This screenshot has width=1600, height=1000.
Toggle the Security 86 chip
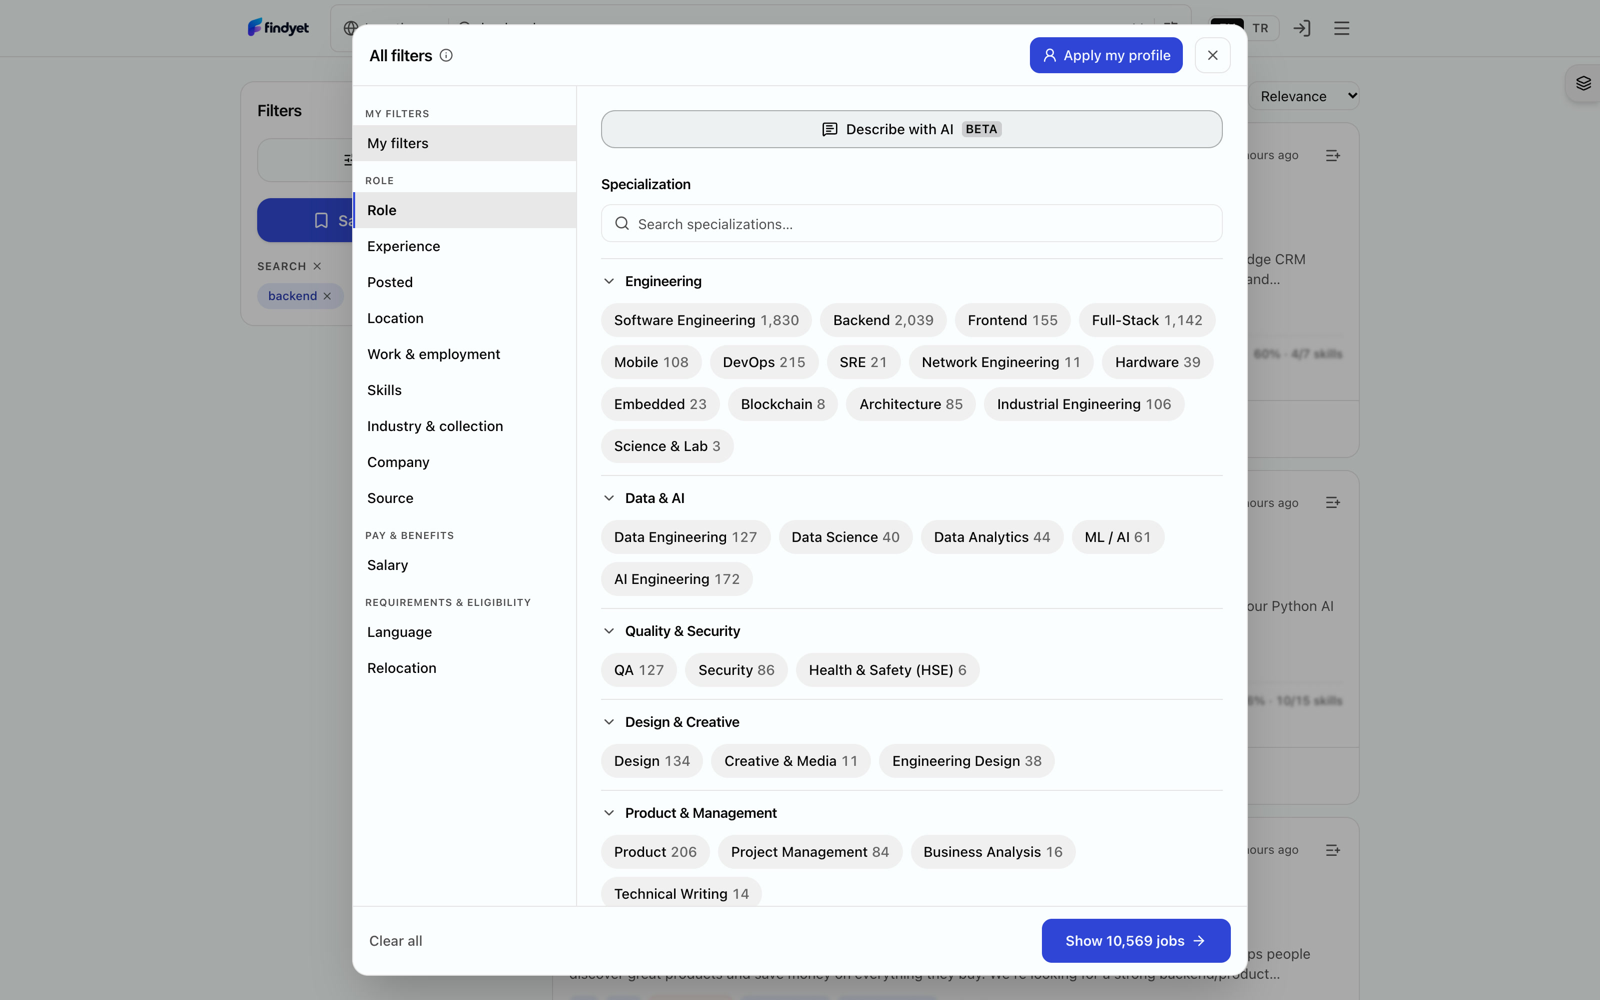[x=736, y=670]
